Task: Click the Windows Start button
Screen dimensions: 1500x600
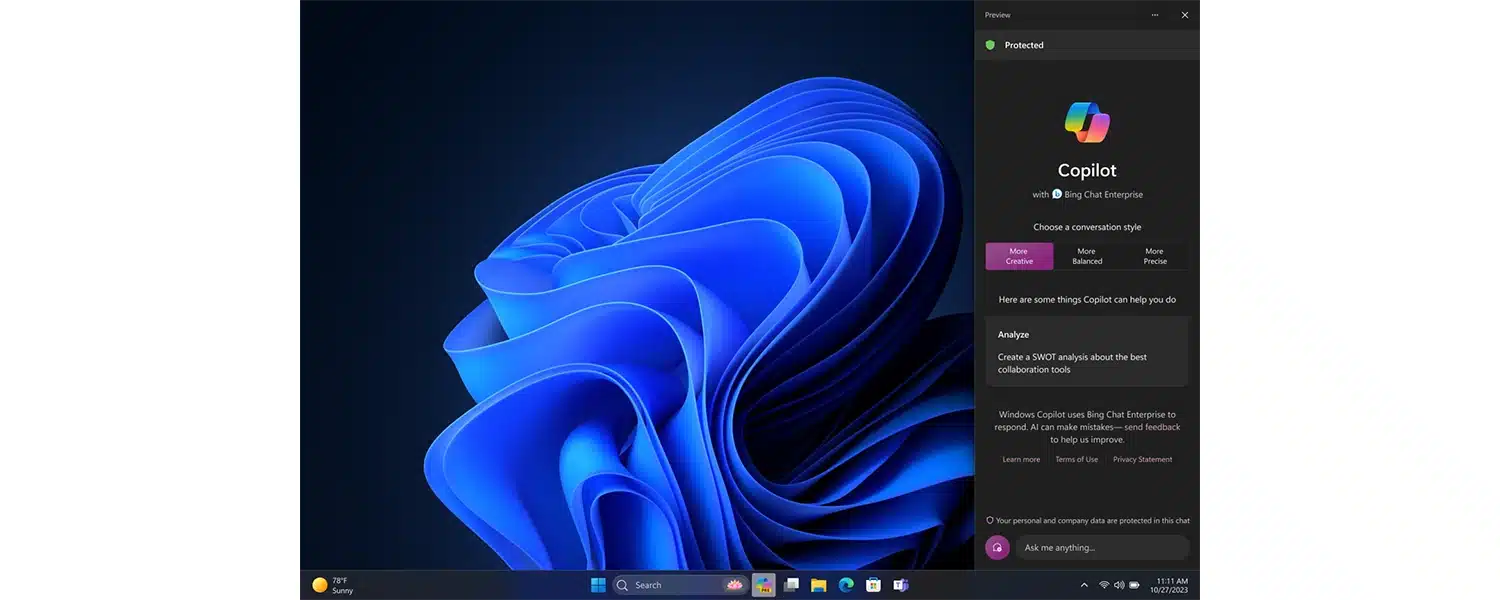Action: click(598, 585)
